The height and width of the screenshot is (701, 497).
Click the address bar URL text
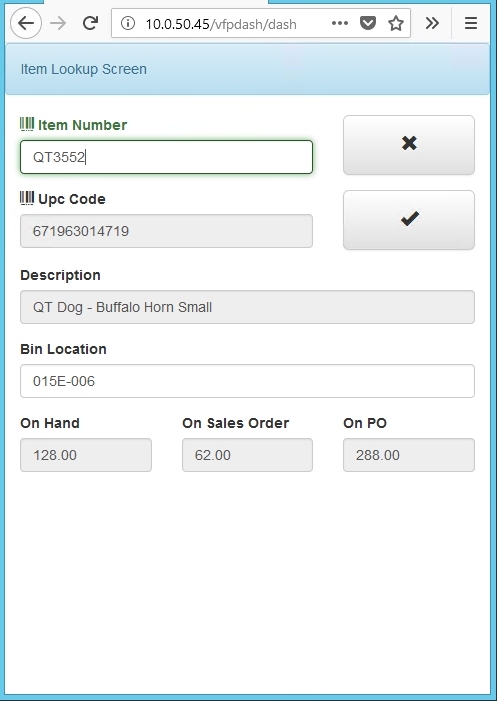click(x=221, y=24)
